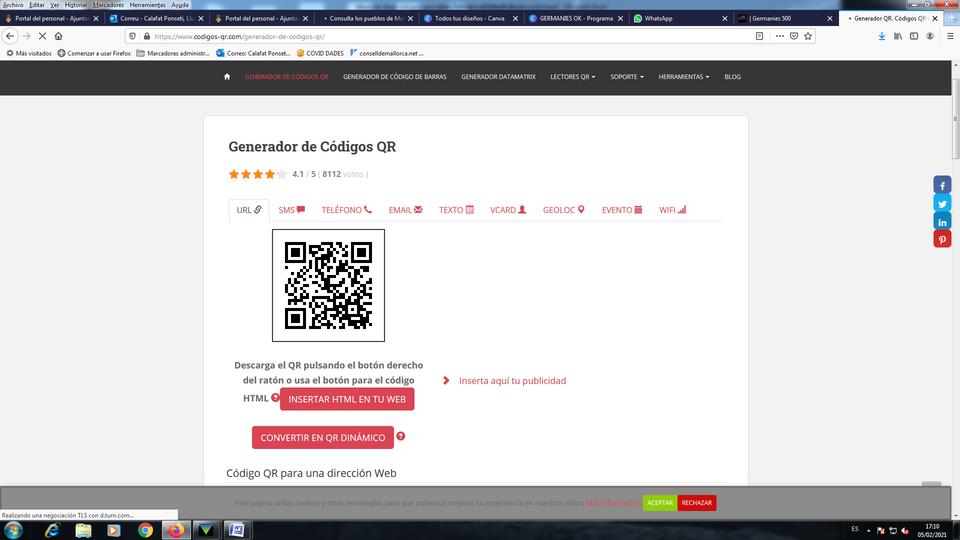Save page to Pocket
The width and height of the screenshot is (960, 540).
tap(794, 36)
